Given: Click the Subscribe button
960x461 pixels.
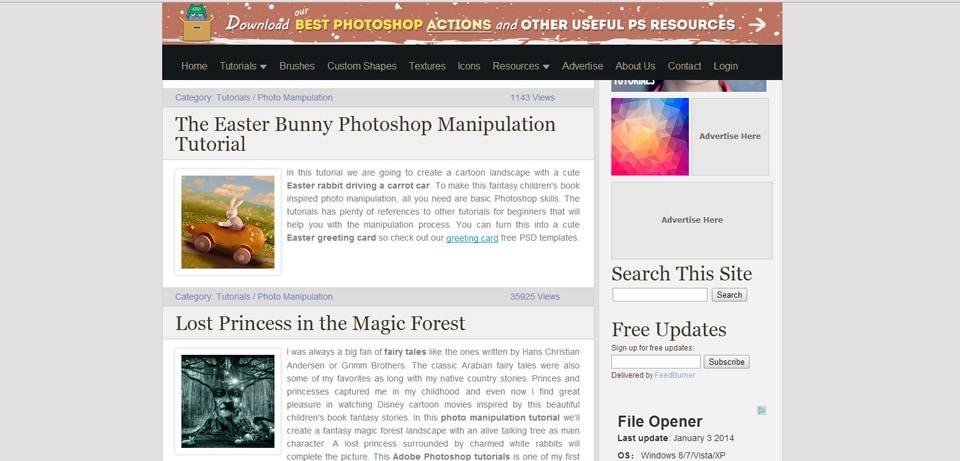Looking at the screenshot, I should (x=726, y=362).
